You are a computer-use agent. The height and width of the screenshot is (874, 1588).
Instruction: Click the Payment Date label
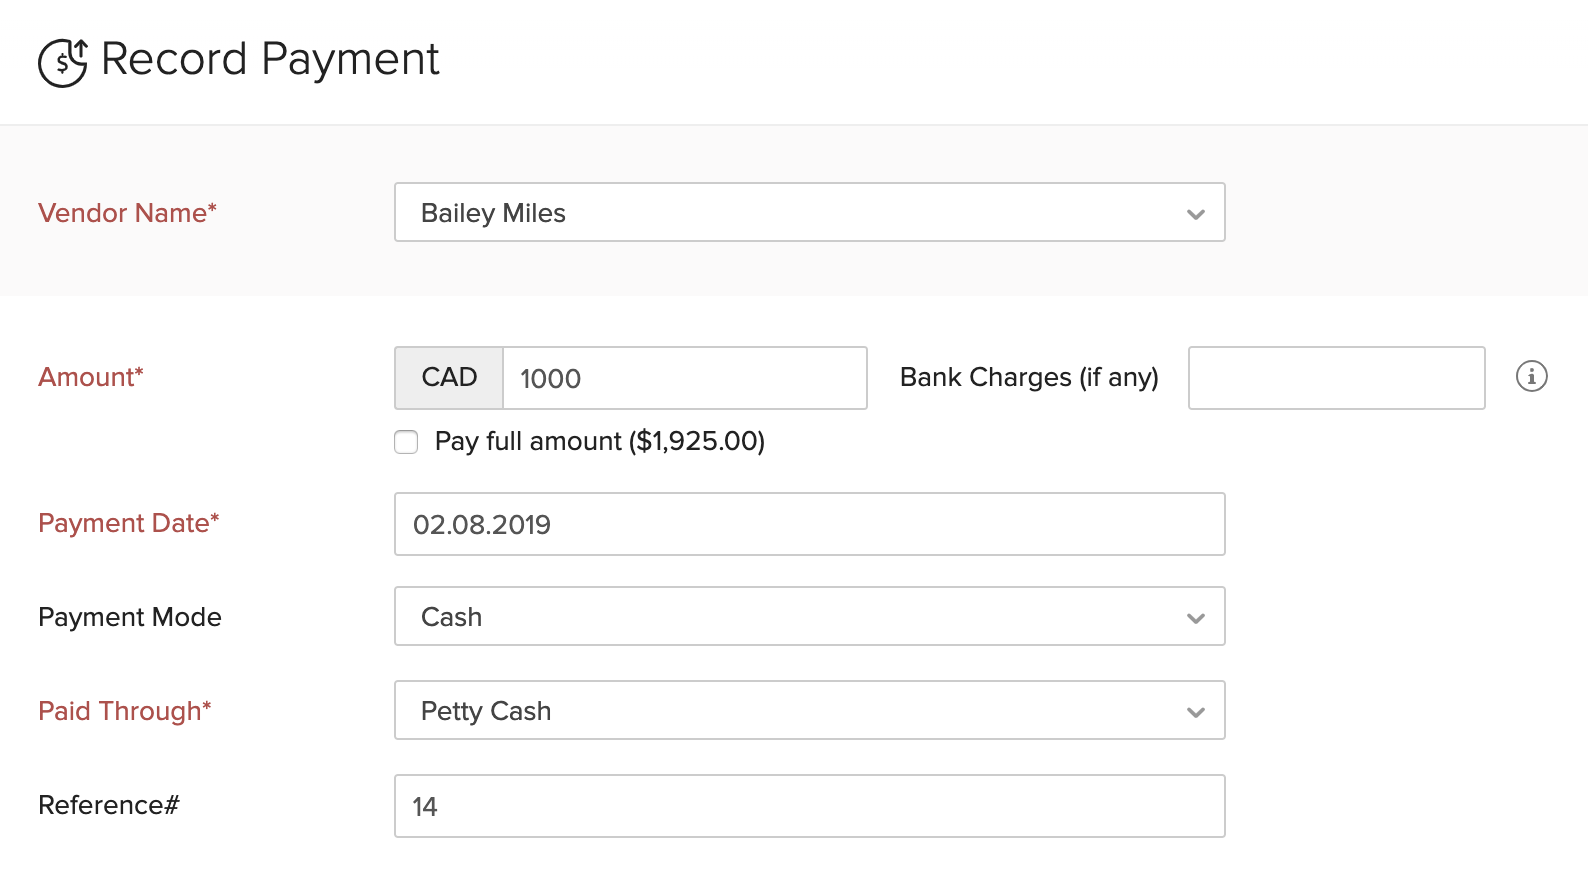click(x=128, y=523)
